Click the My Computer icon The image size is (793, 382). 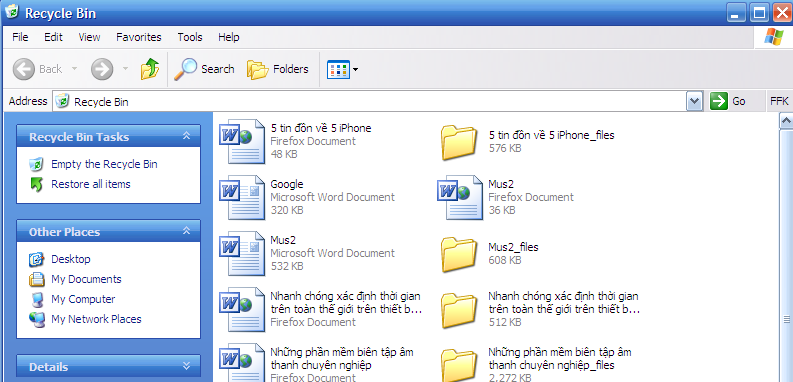(36, 300)
